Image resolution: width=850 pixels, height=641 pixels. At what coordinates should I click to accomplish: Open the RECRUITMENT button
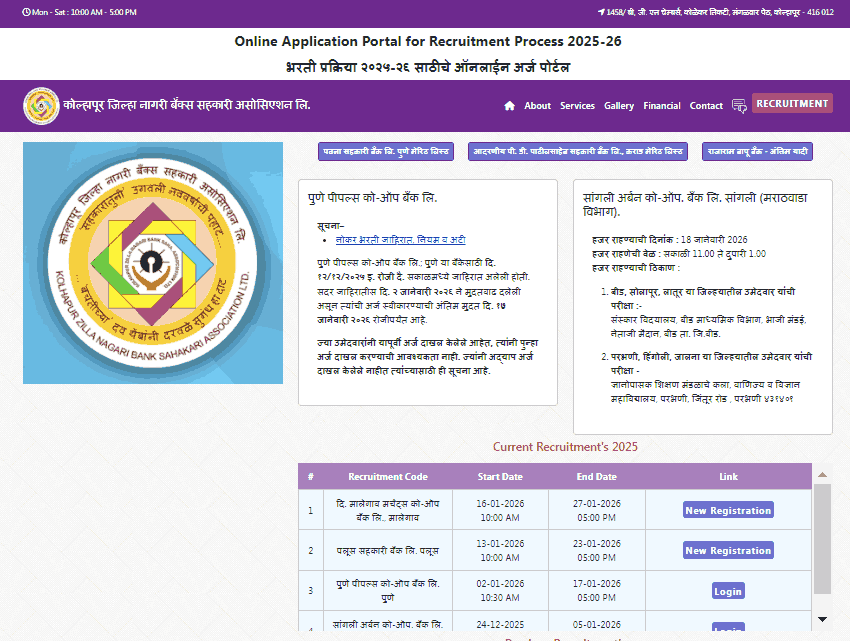pos(791,103)
